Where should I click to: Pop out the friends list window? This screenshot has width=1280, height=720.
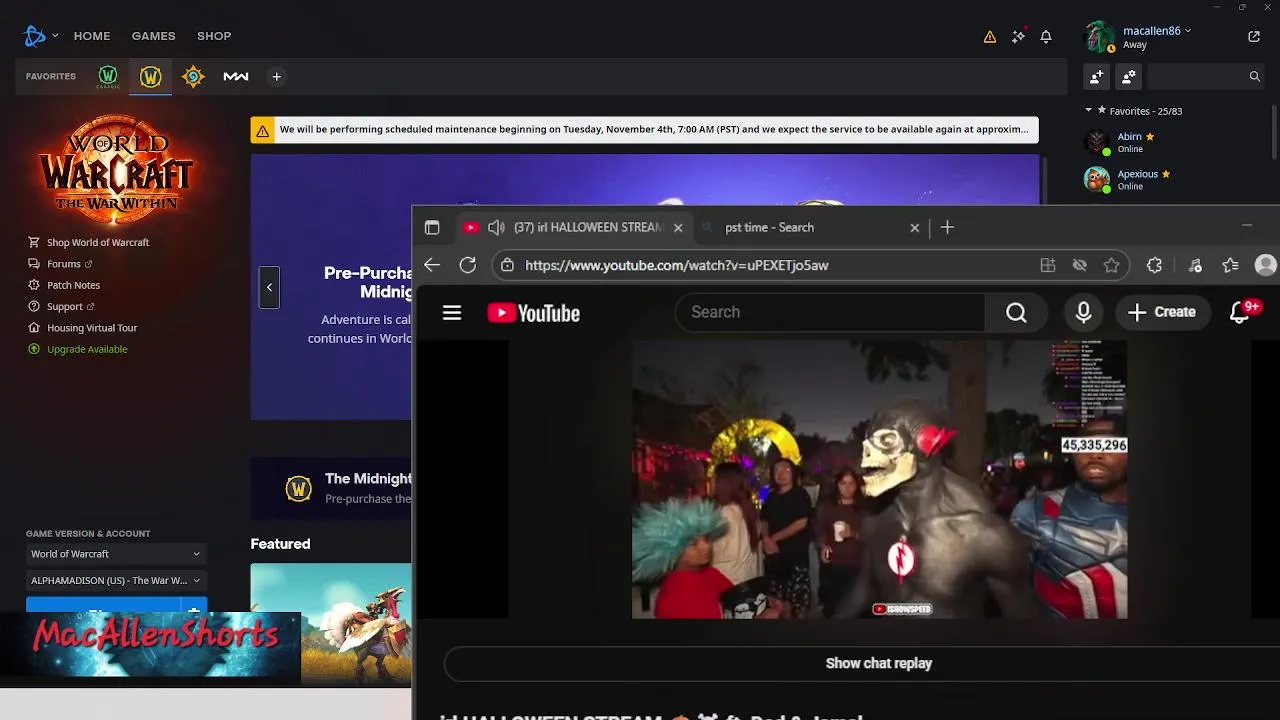(x=1254, y=37)
